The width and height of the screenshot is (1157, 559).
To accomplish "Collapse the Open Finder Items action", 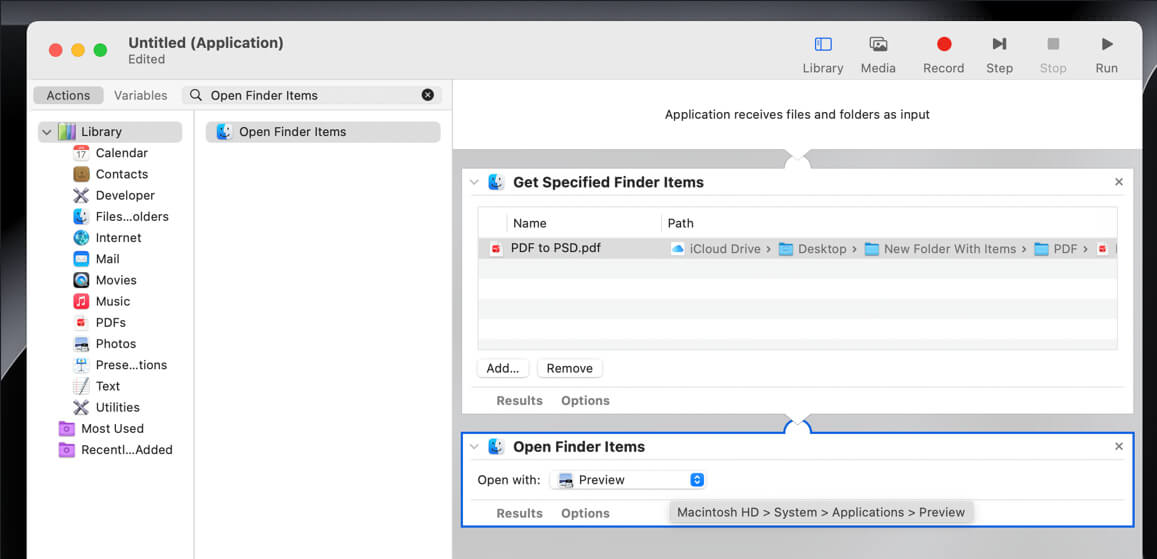I will point(474,447).
